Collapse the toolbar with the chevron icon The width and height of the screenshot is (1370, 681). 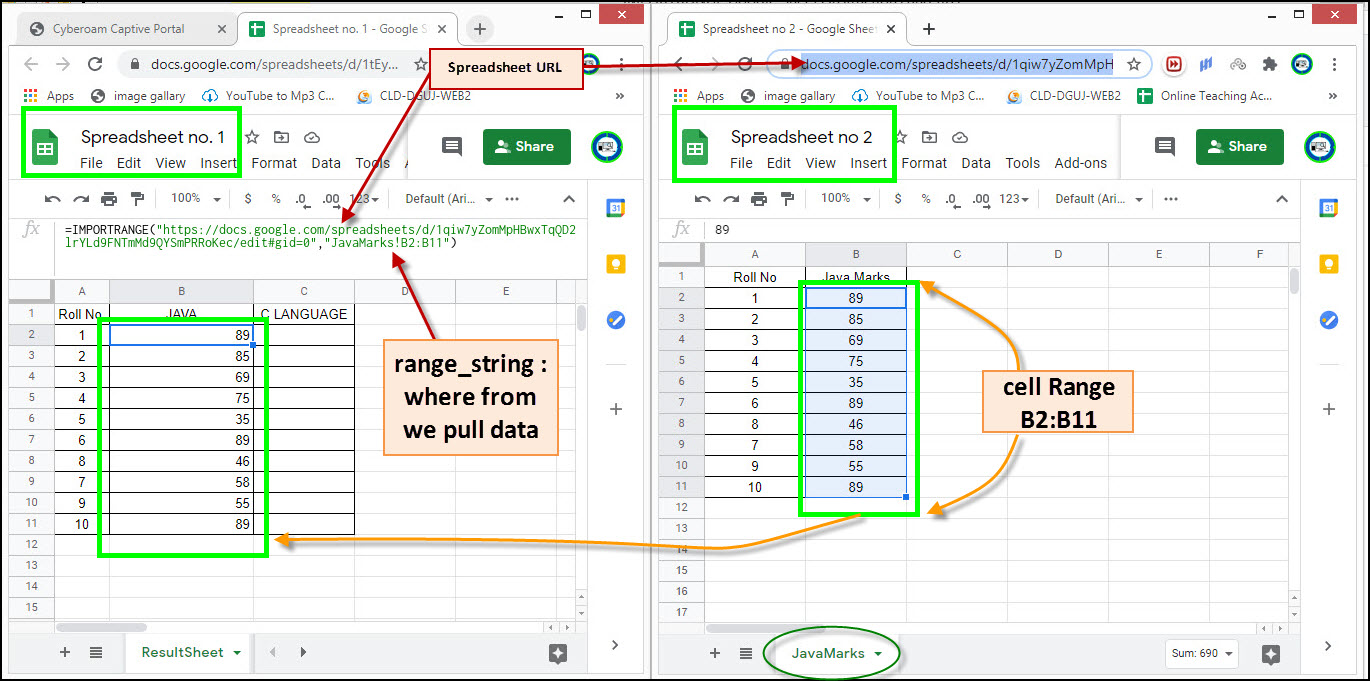(x=1282, y=198)
